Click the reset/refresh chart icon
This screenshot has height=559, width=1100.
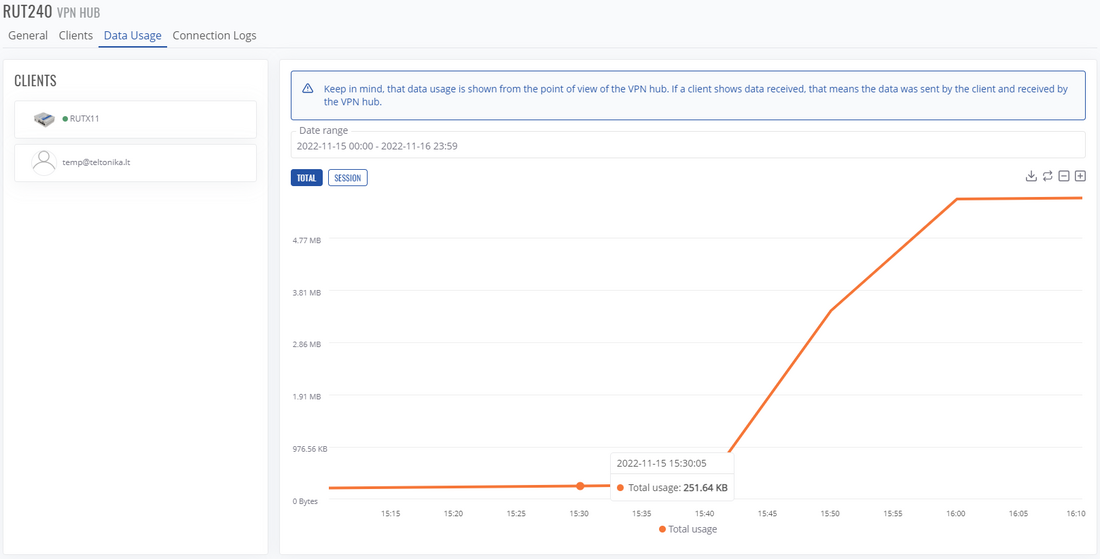pos(1047,176)
